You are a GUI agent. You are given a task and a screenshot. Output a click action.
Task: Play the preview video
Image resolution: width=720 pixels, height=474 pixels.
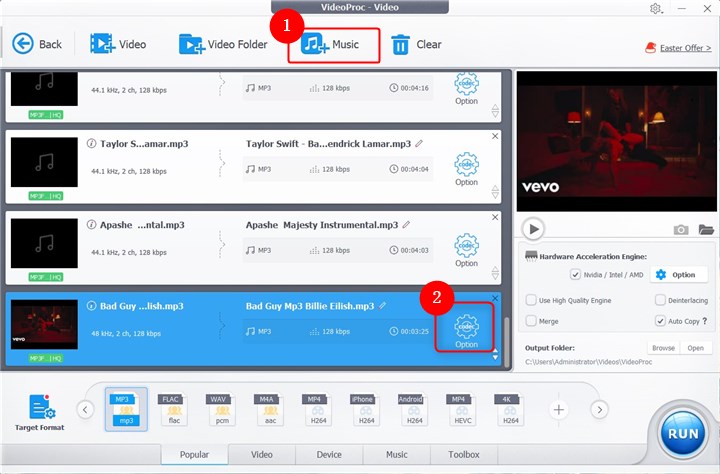(x=533, y=229)
